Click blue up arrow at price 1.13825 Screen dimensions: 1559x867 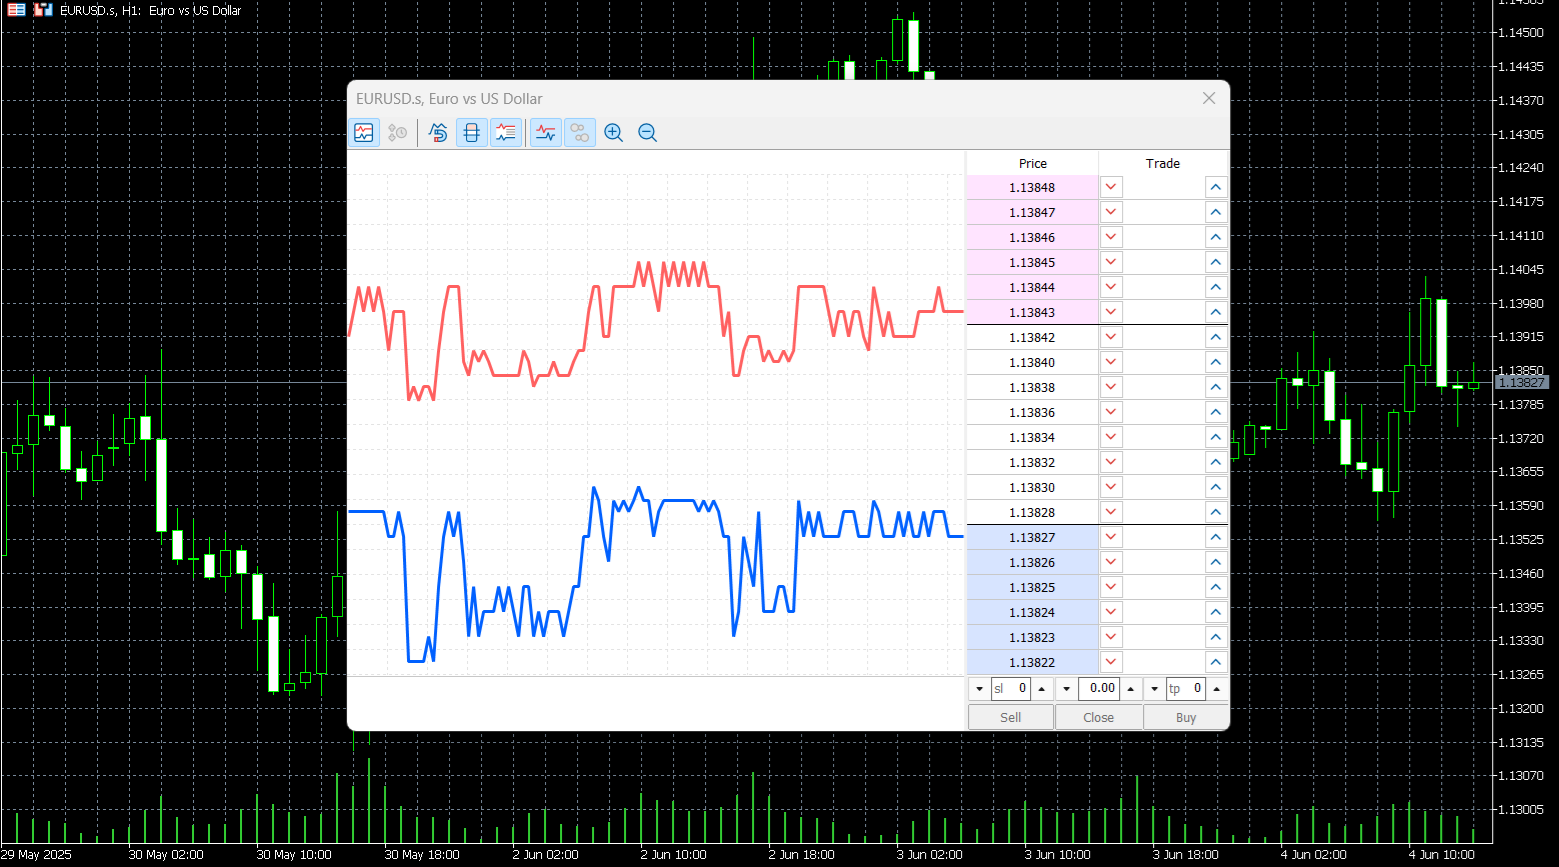coord(1215,587)
